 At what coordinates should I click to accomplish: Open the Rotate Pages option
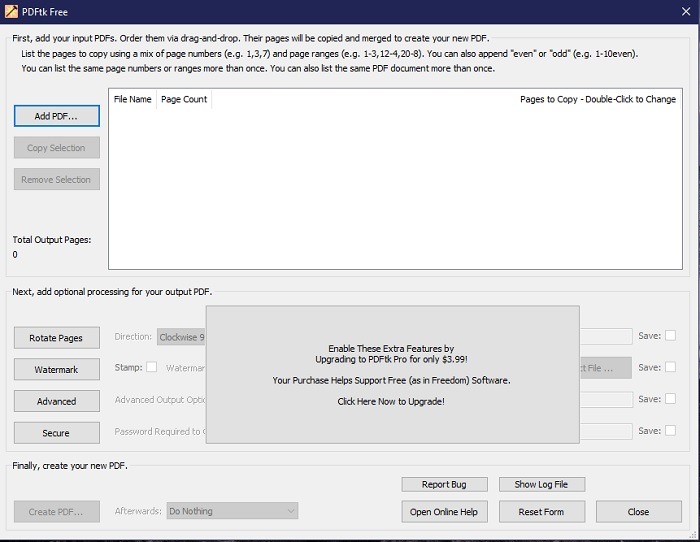57,338
